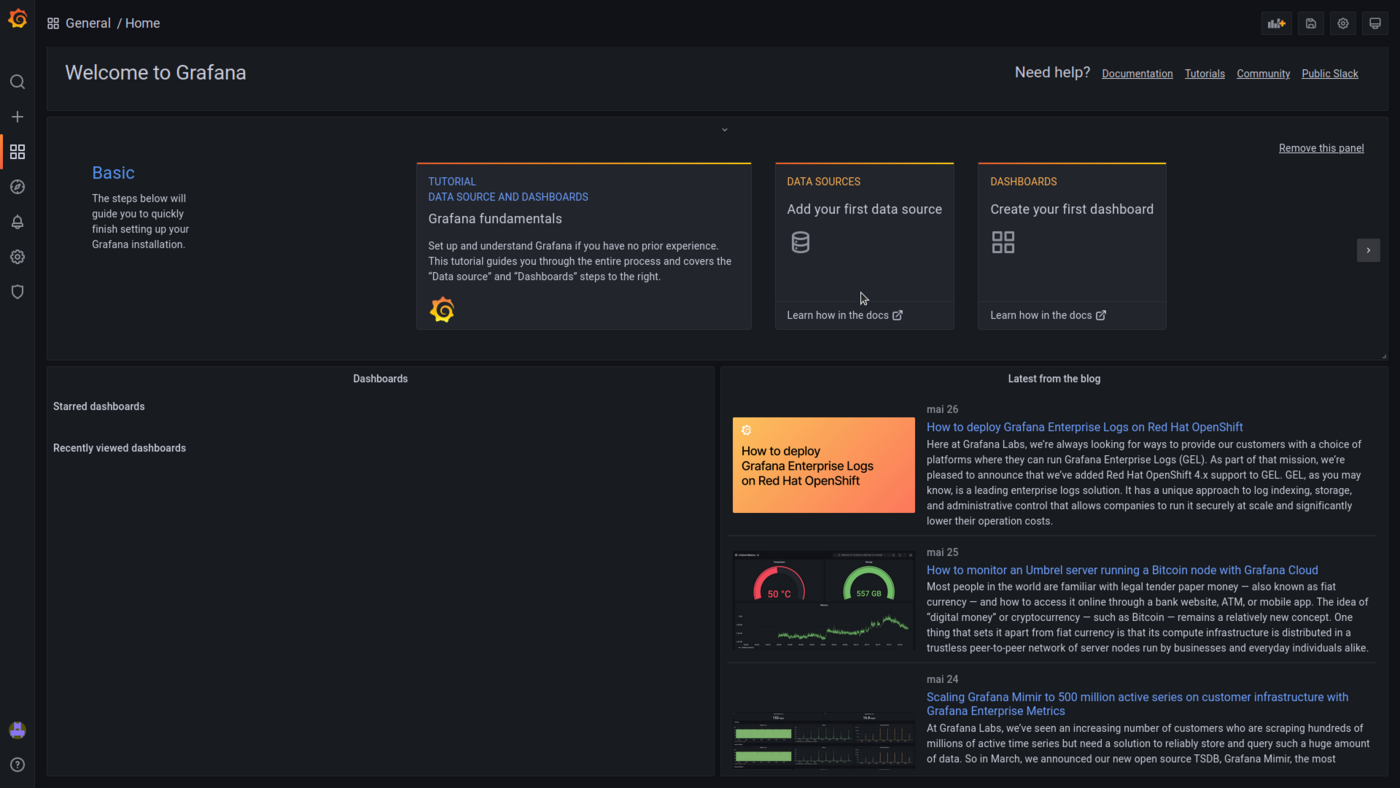
Task: Open the Explore compass in the sidebar
Action: click(17, 187)
